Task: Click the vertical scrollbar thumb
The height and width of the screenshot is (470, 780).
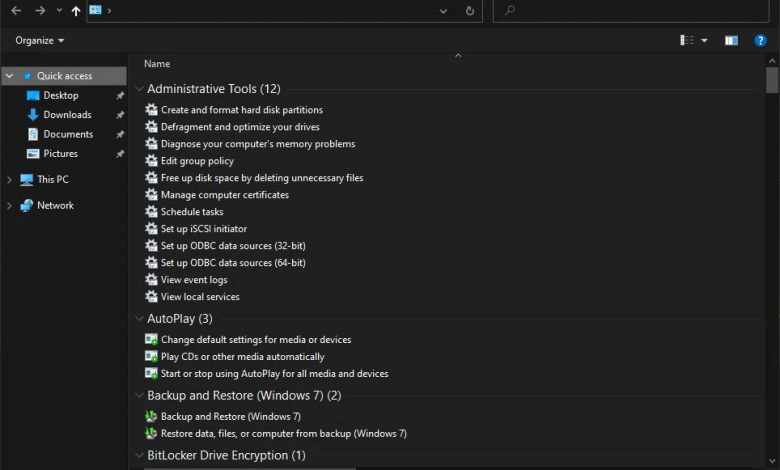Action: coord(772,80)
